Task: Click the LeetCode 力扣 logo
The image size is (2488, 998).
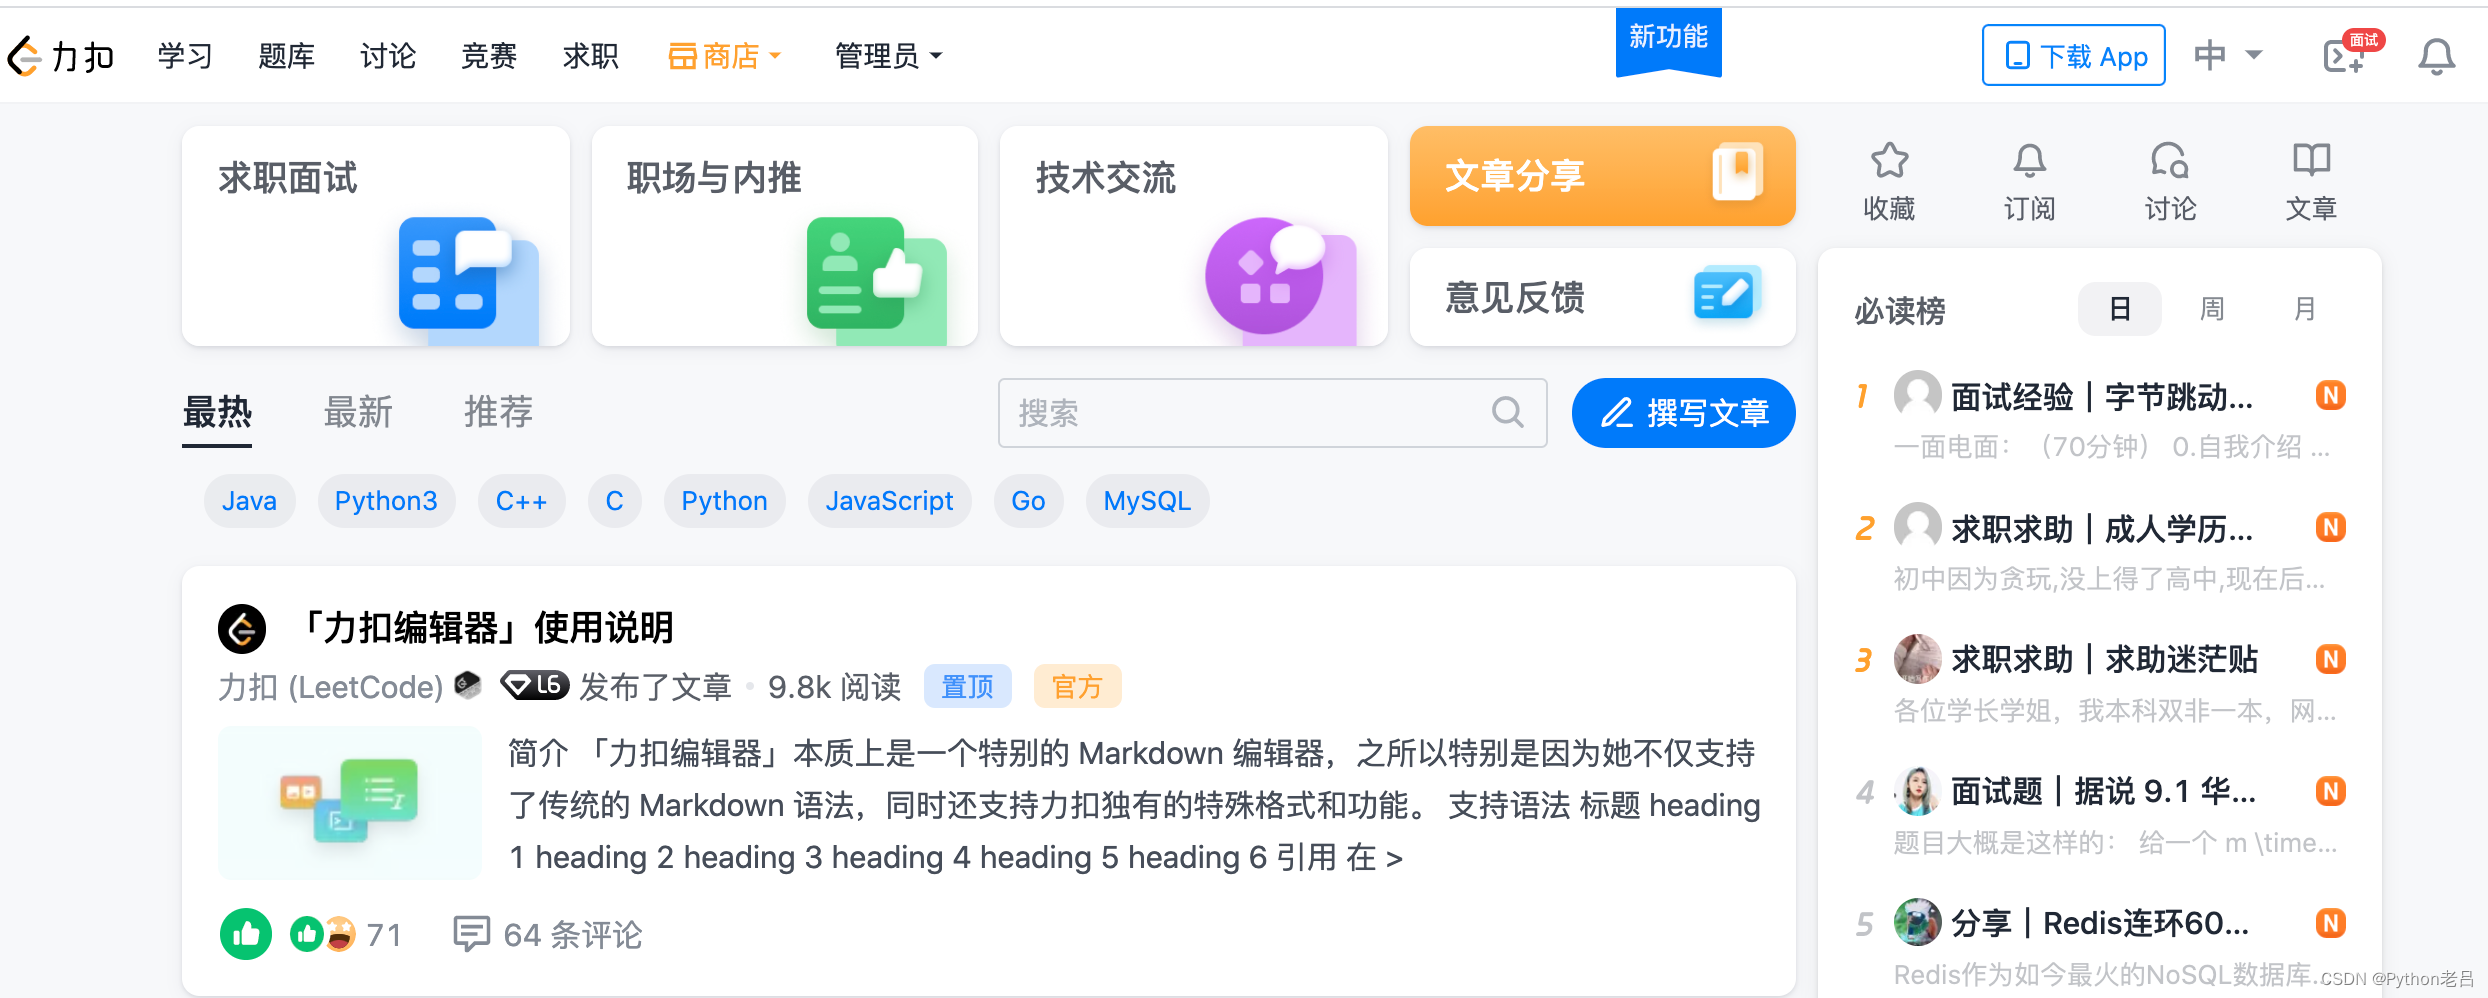Action: (61, 56)
